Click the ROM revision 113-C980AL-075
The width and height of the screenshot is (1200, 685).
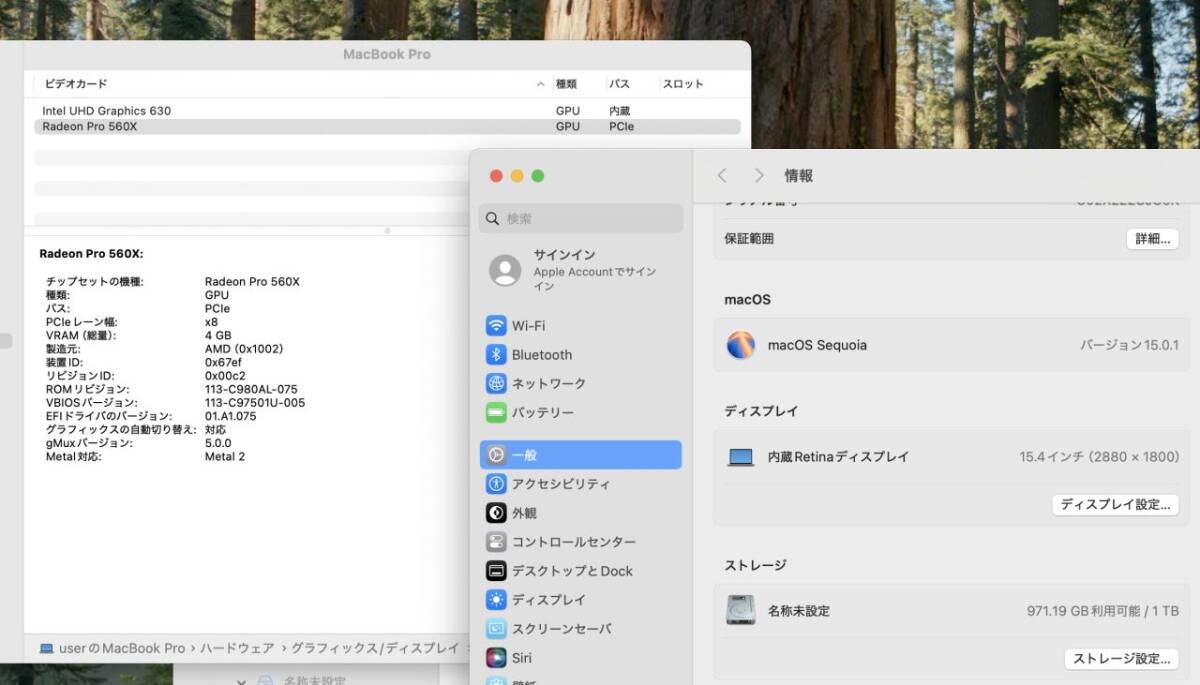[x=251, y=390]
